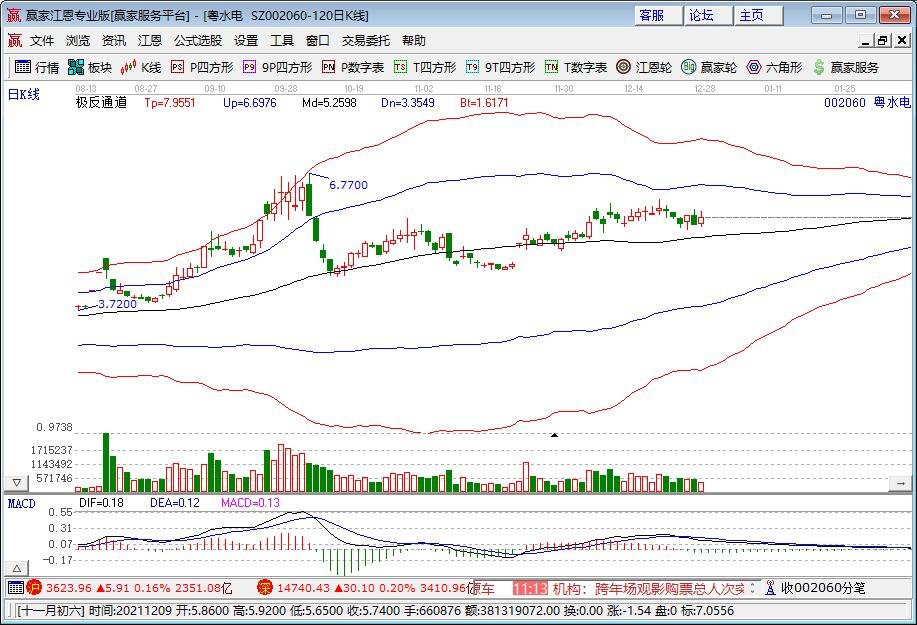Click the 收002060分笔 status text
This screenshot has height=625, width=917.
[823, 588]
